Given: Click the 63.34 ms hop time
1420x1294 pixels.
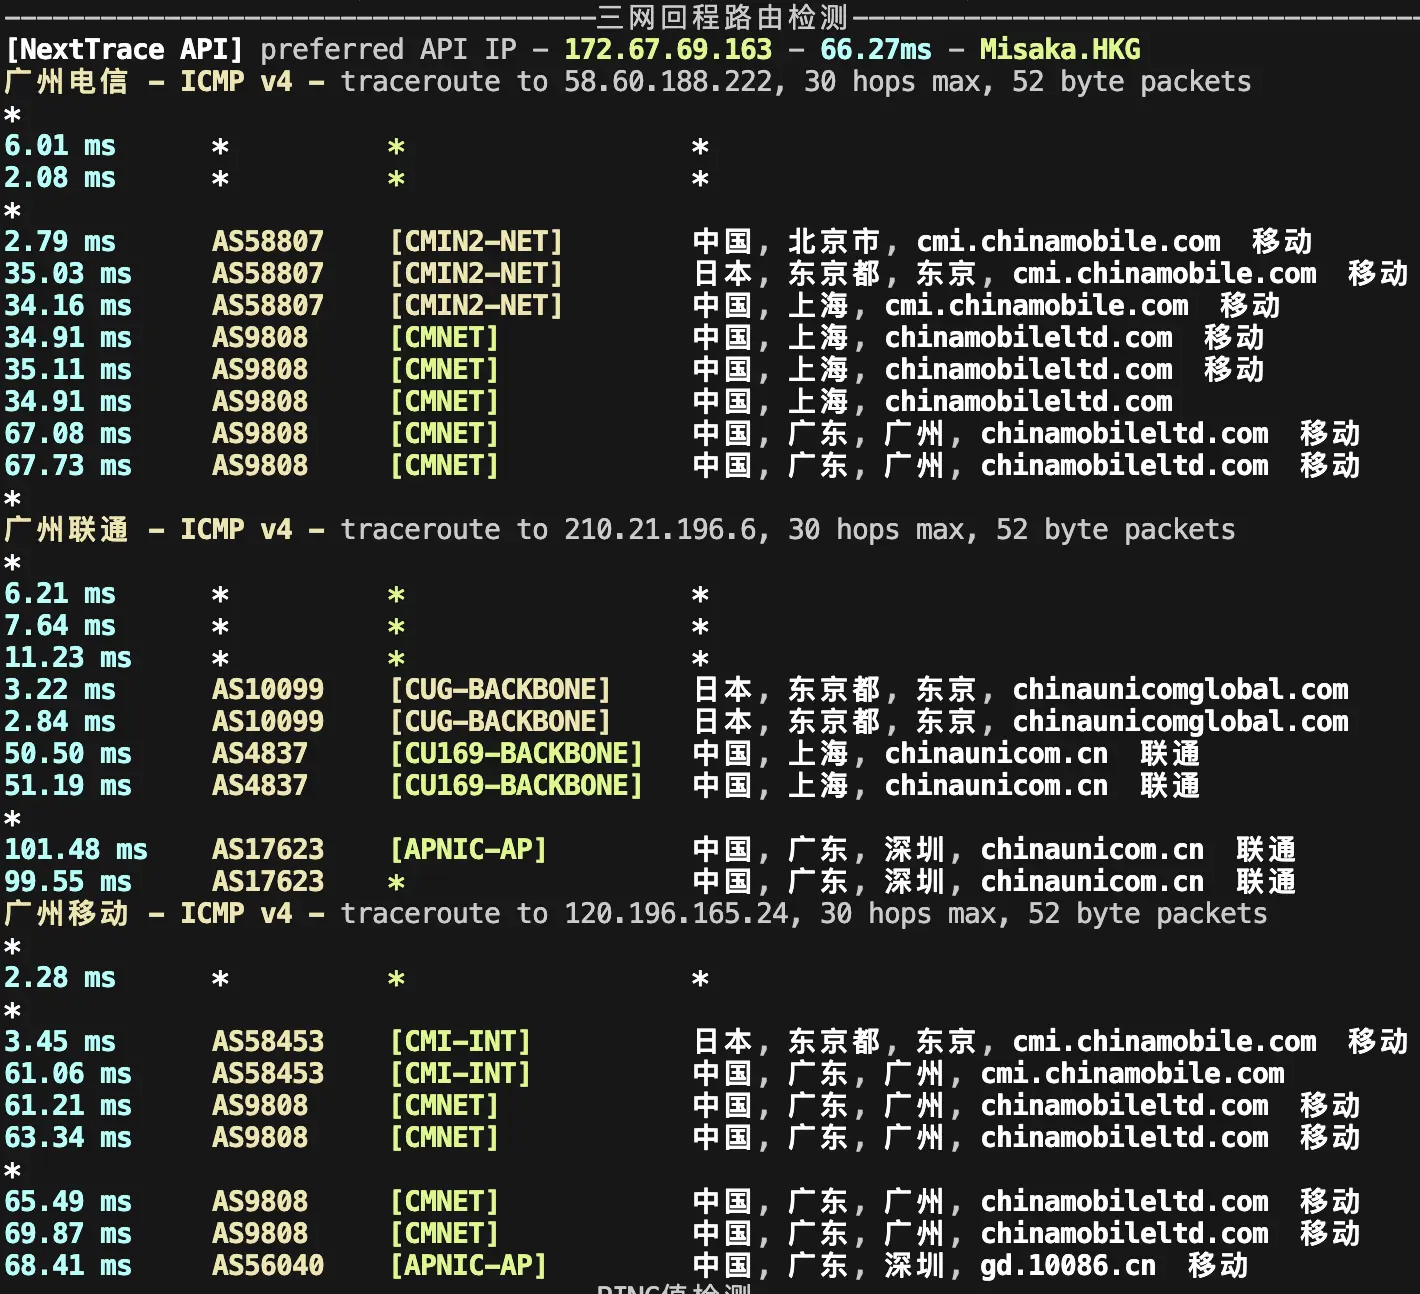Looking at the screenshot, I should coord(68,1137).
